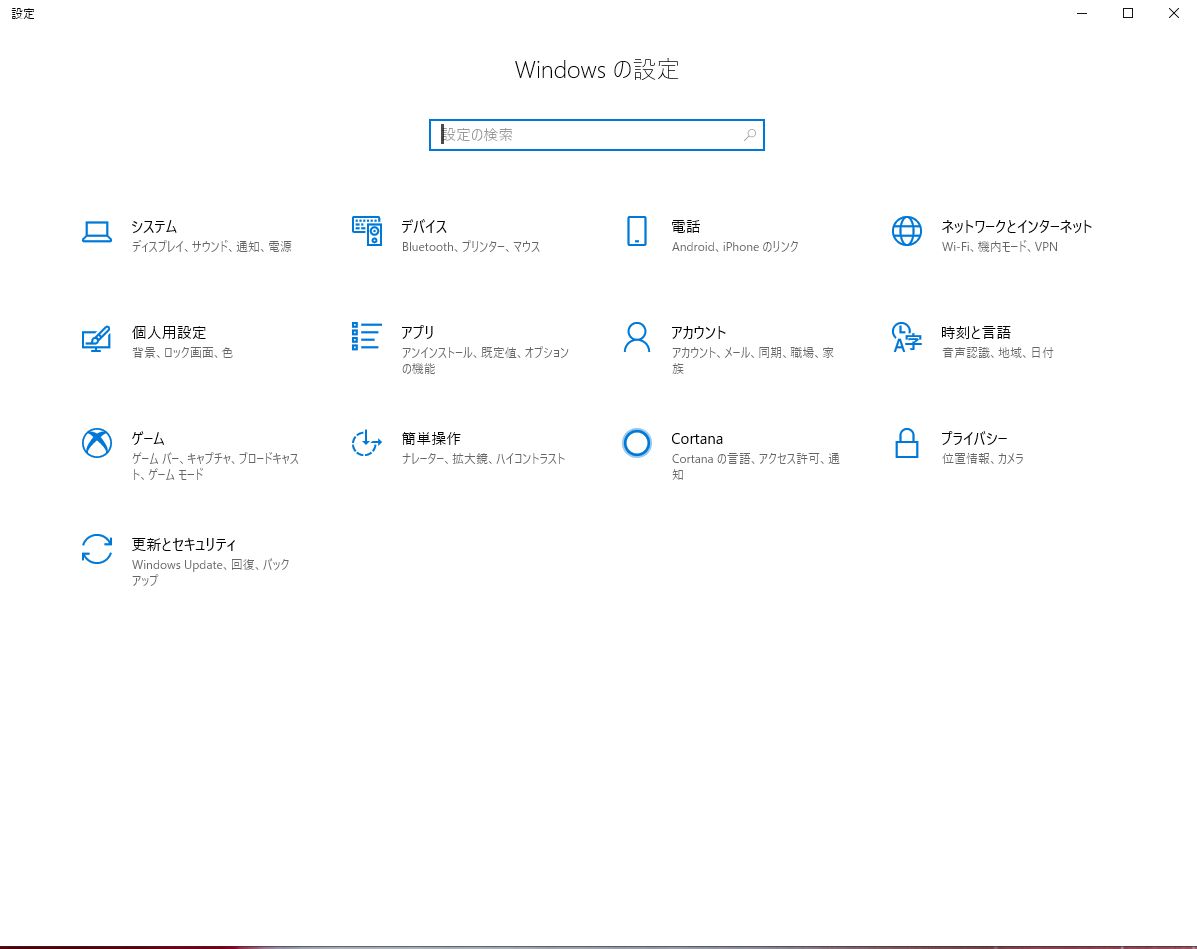The height and width of the screenshot is (949, 1197).
Task: Click the Ease of Access icon
Action: pyautogui.click(x=366, y=443)
